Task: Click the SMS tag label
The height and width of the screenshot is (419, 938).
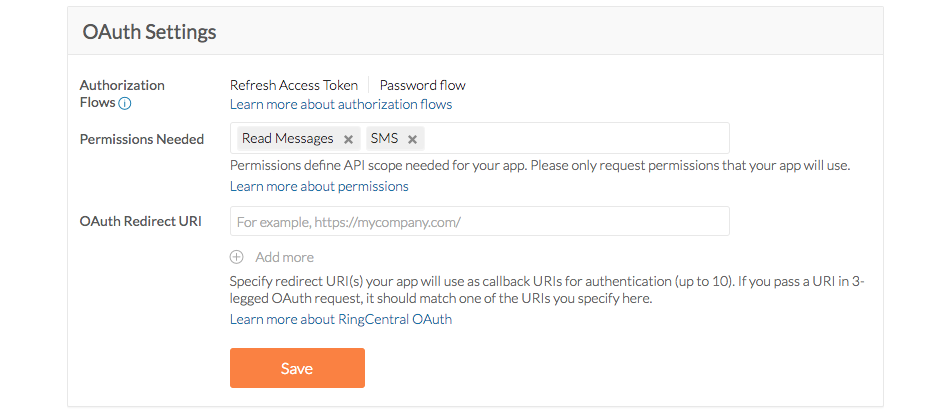Action: [x=384, y=139]
